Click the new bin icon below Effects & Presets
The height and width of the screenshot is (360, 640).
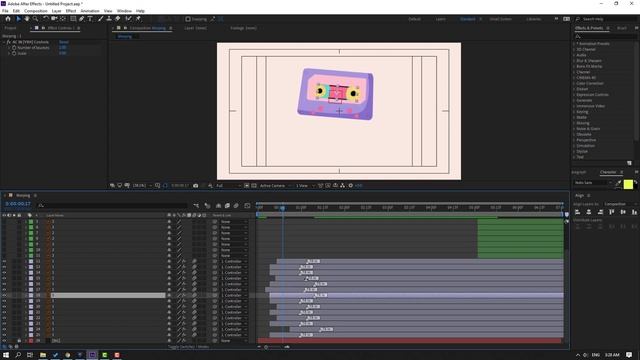(x=629, y=163)
